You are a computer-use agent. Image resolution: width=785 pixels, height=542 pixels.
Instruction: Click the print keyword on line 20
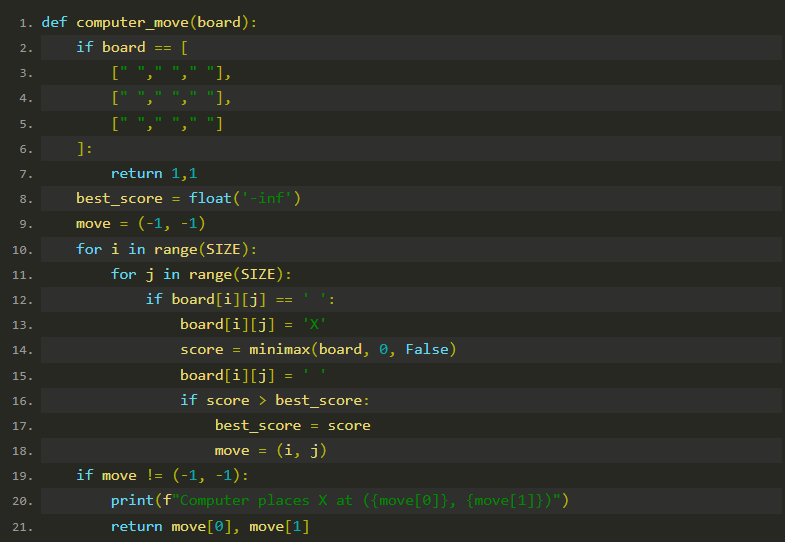132,500
